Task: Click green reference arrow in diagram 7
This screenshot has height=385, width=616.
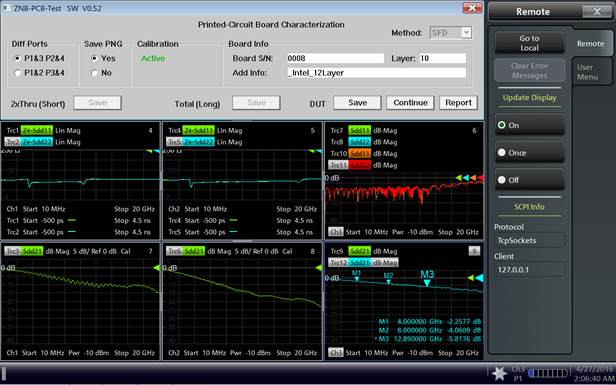Action: [156, 268]
